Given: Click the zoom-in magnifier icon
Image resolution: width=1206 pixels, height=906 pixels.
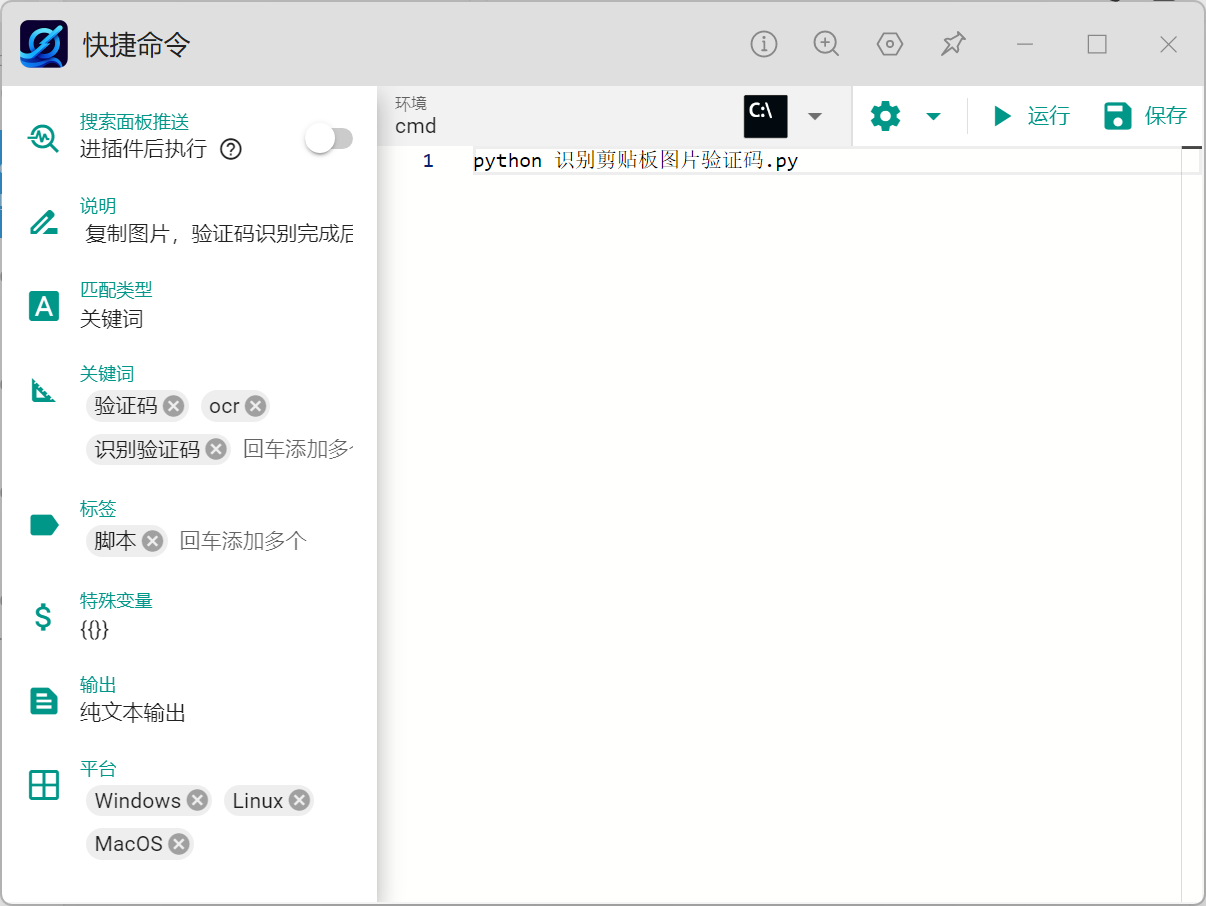Looking at the screenshot, I should tap(826, 44).
